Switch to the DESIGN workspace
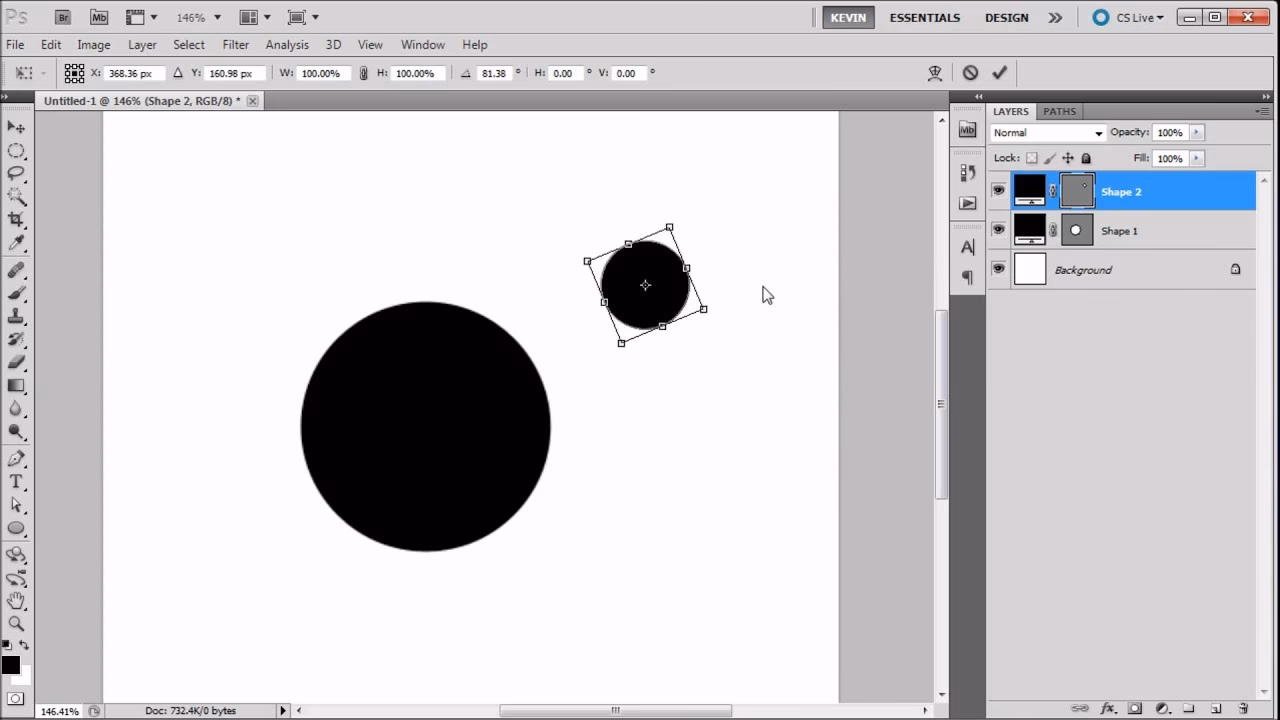 [1006, 17]
